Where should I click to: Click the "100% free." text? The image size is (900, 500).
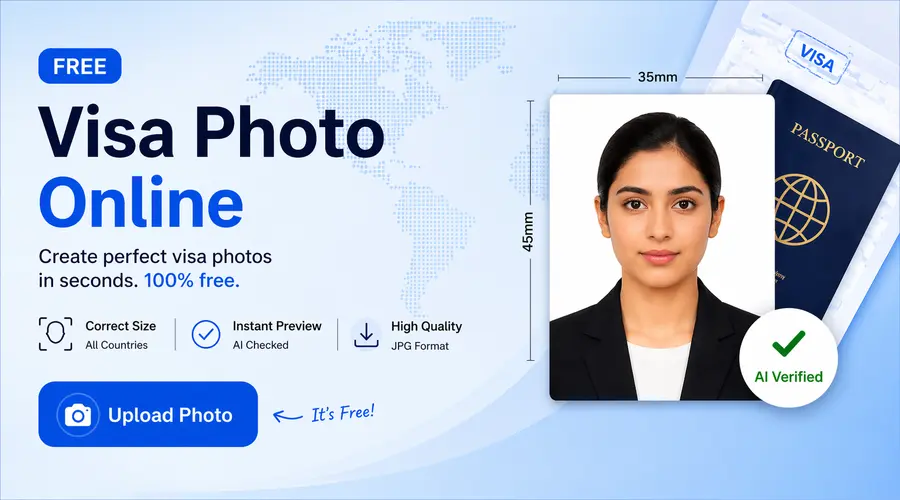click(192, 280)
